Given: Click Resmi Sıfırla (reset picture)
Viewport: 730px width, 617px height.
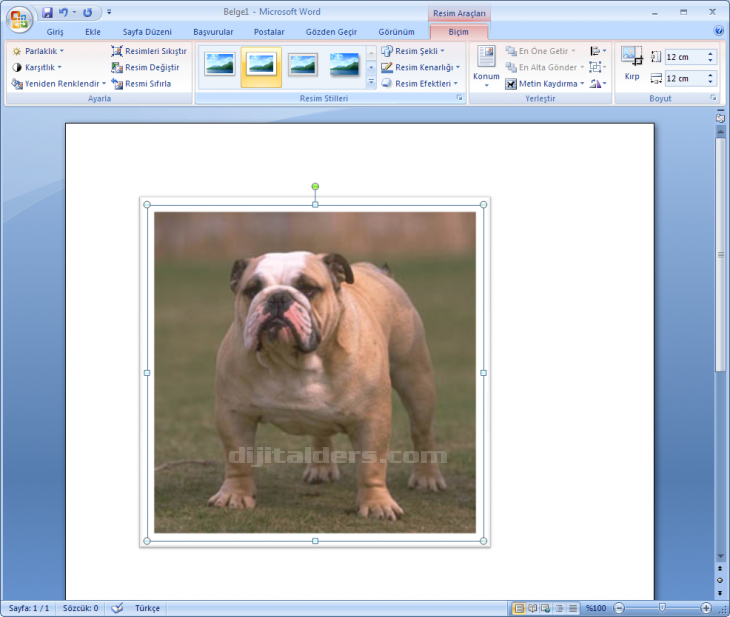Looking at the screenshot, I should pos(141,83).
